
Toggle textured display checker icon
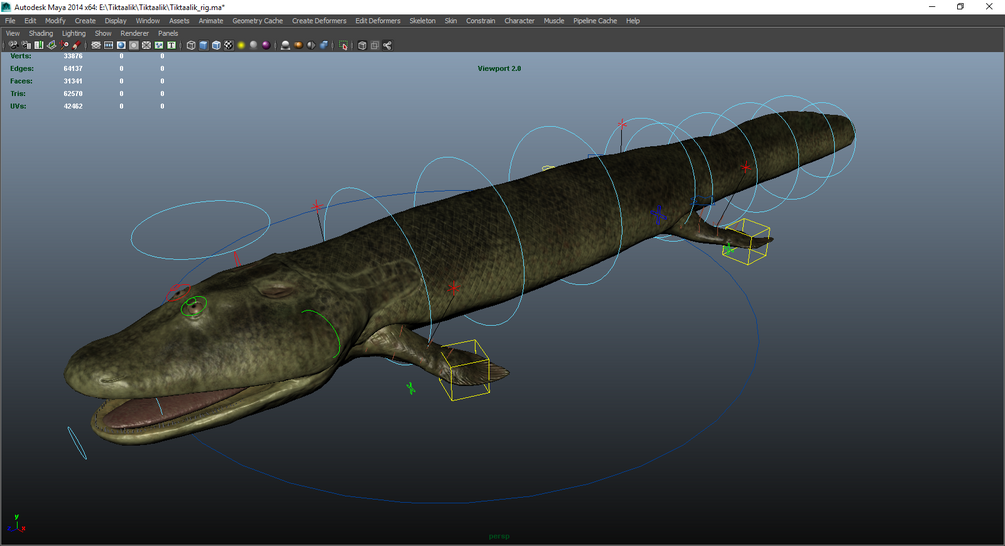click(229, 46)
